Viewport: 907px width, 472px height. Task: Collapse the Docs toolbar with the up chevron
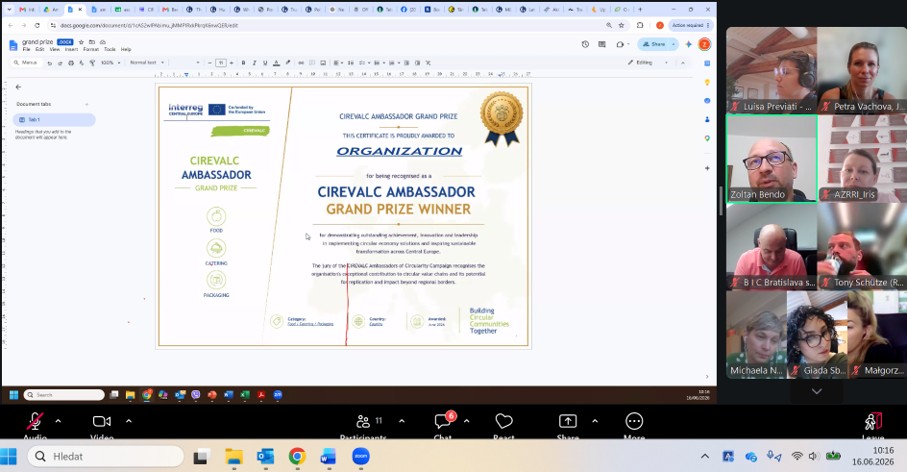(x=683, y=62)
